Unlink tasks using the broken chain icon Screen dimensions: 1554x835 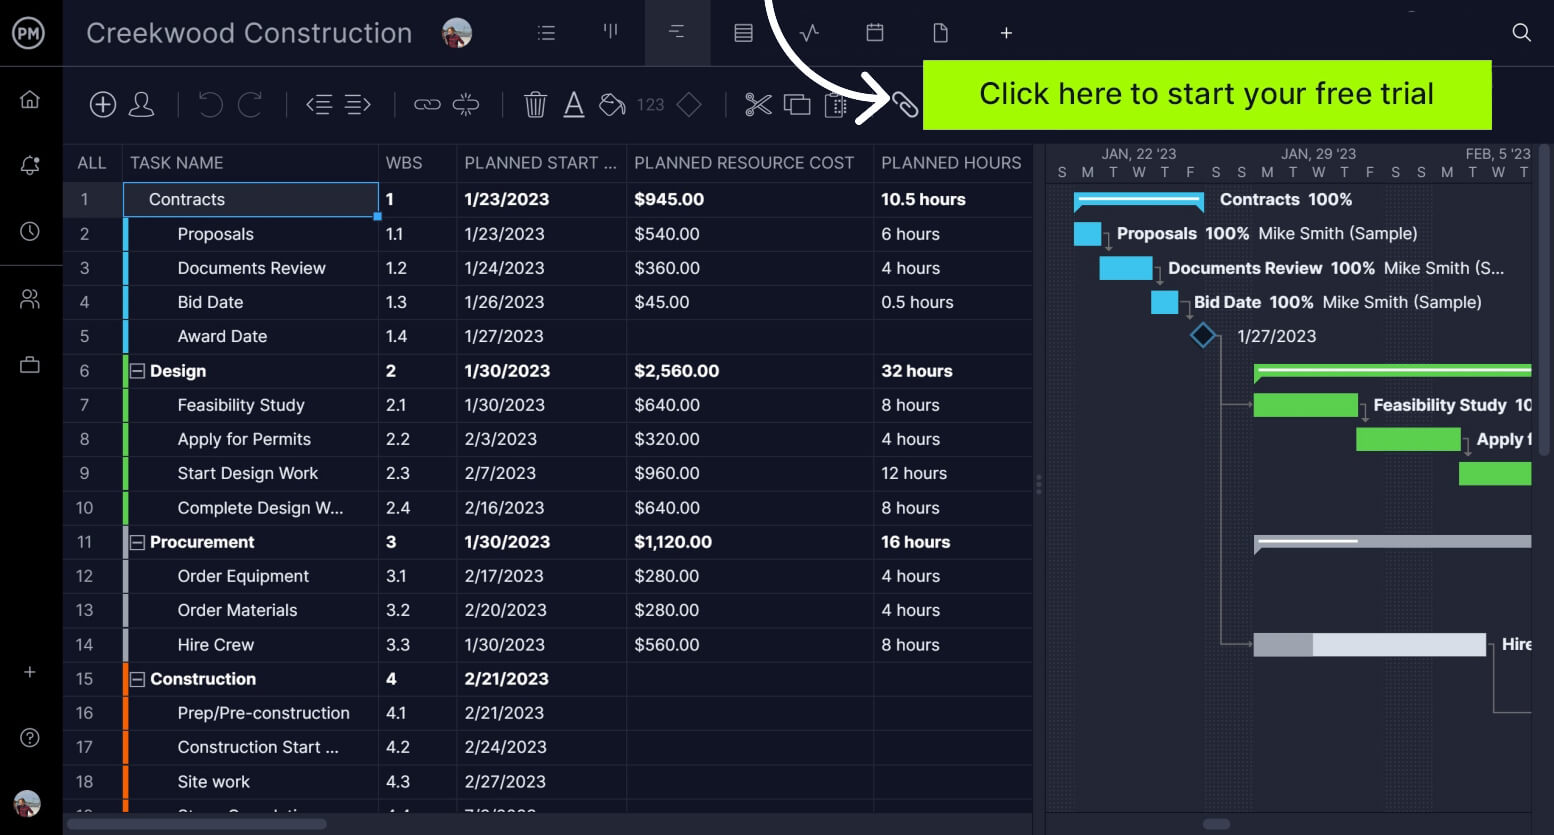point(465,104)
